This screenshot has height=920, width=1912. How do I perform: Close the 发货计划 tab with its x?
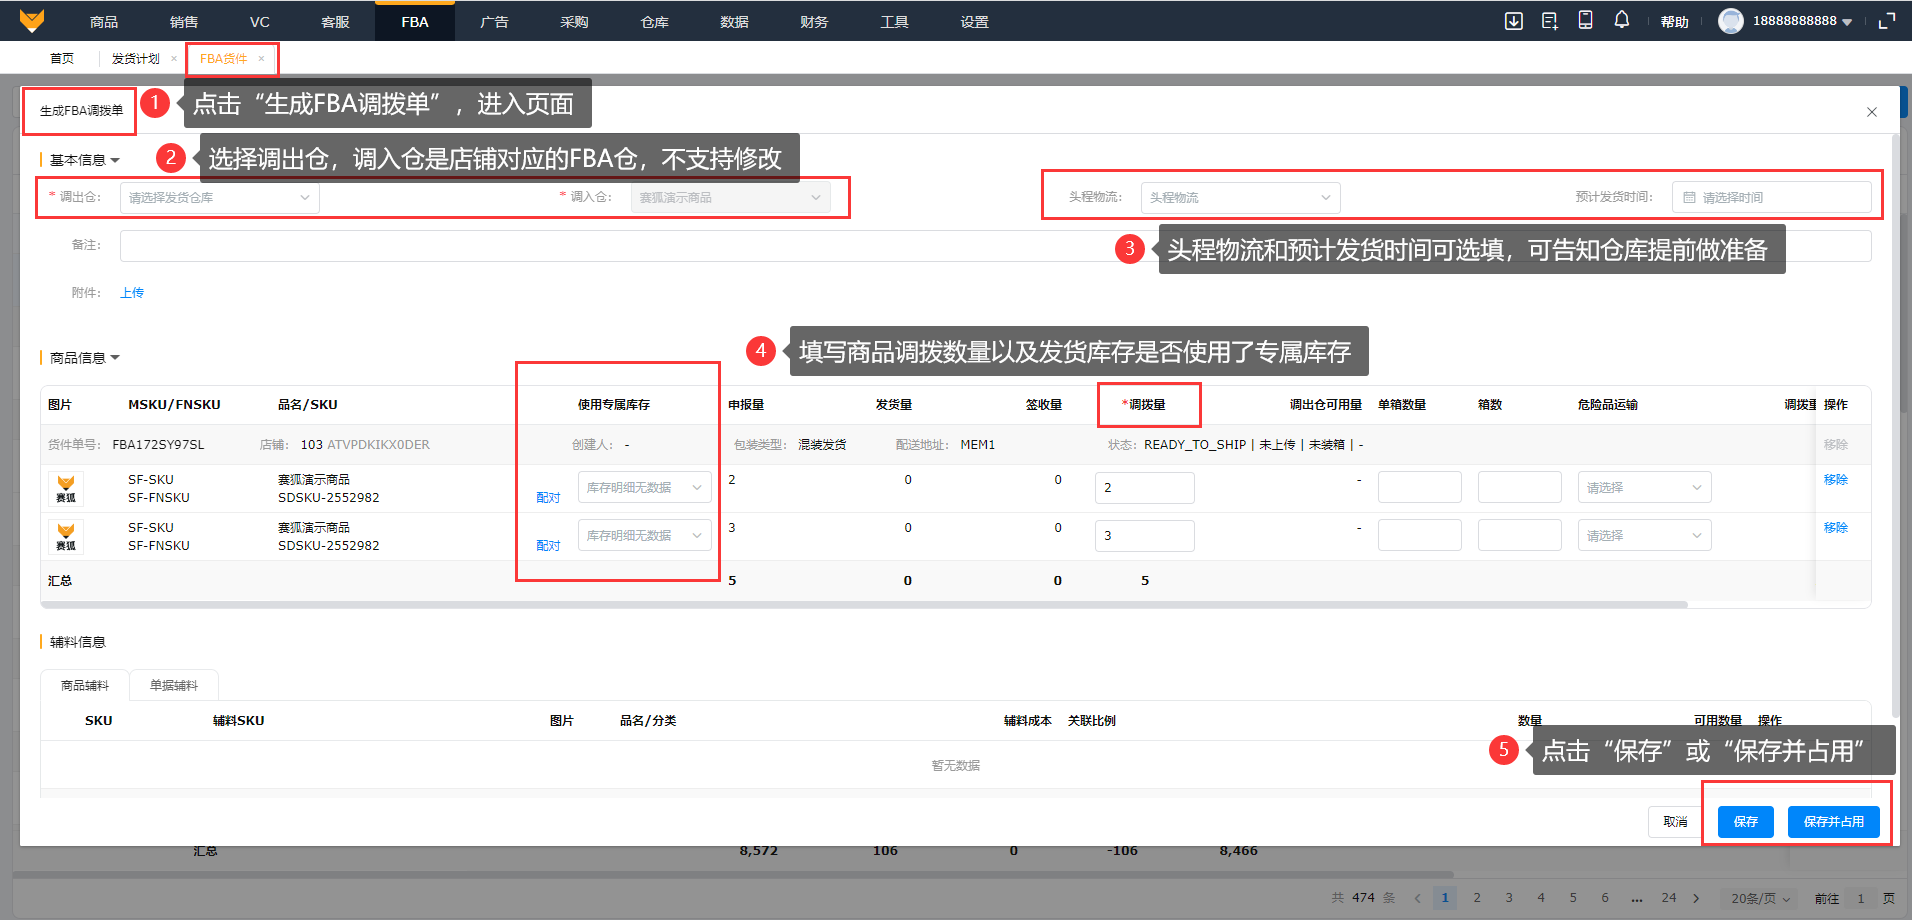point(174,59)
